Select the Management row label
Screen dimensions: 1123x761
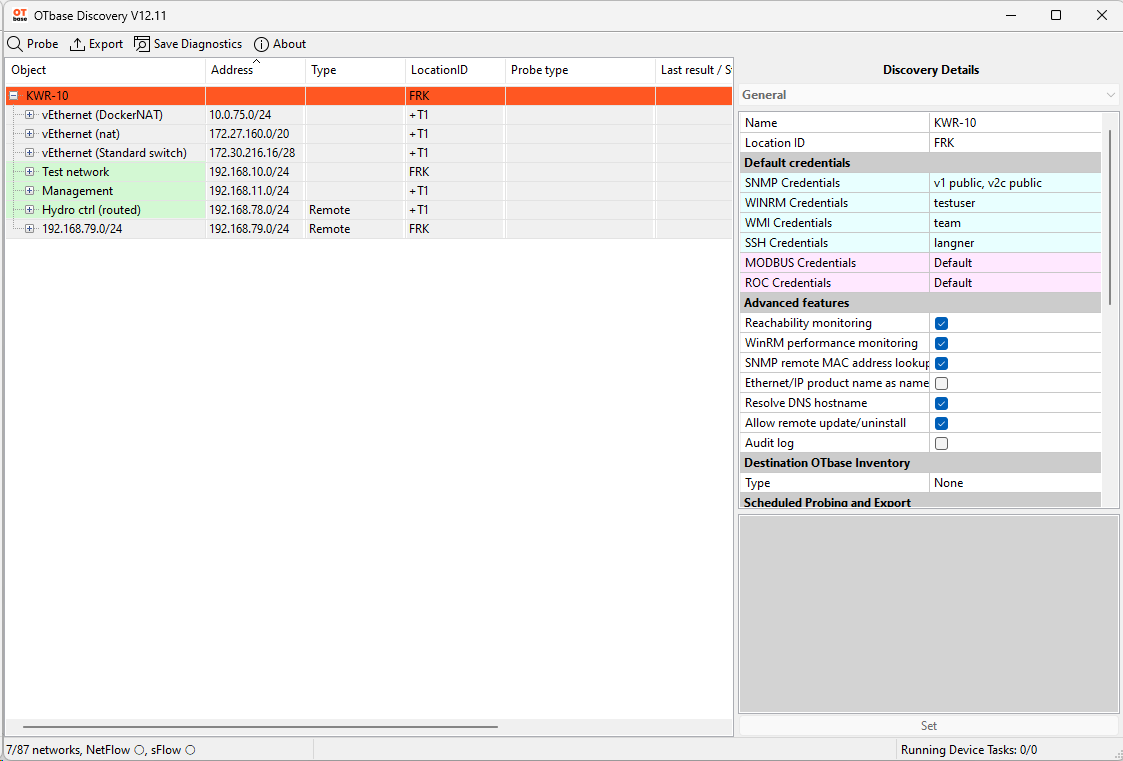[x=77, y=190]
